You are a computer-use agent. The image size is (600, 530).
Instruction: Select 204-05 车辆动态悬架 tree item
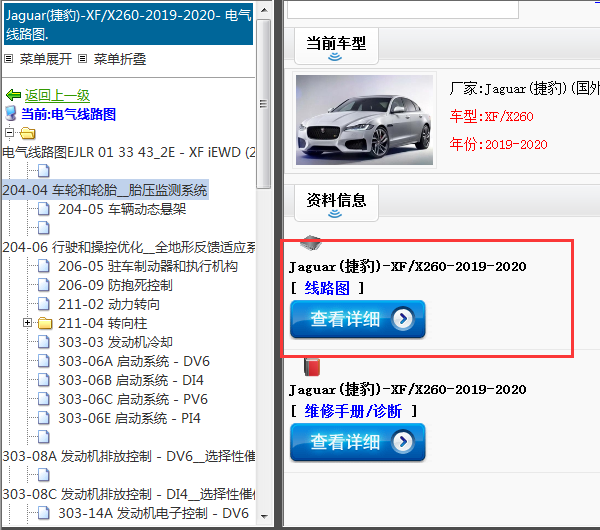(x=122, y=209)
